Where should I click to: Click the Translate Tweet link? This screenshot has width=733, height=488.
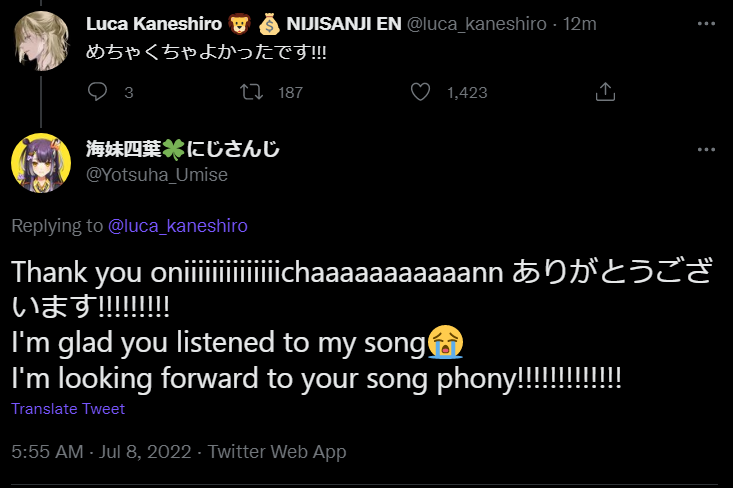pyautogui.click(x=68, y=409)
